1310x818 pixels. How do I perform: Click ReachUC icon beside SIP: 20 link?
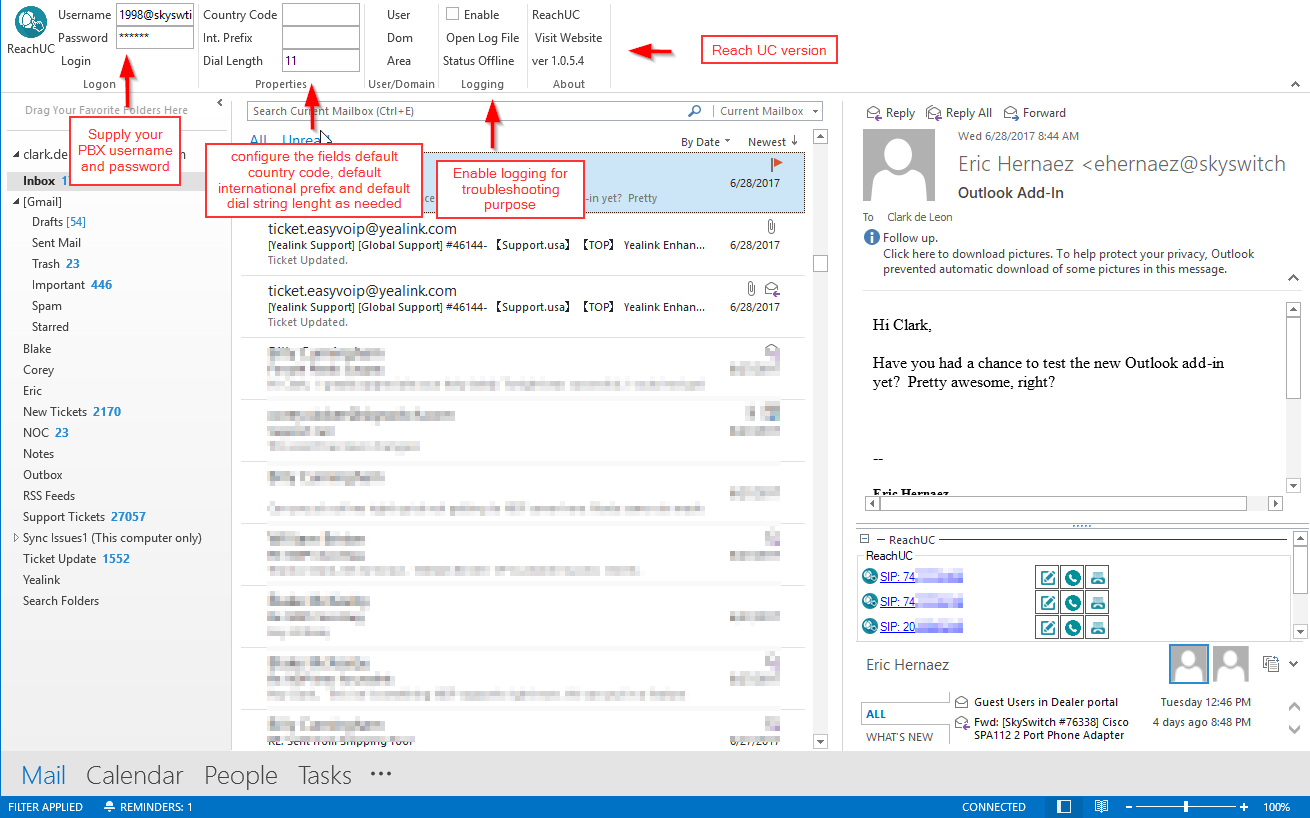click(870, 627)
